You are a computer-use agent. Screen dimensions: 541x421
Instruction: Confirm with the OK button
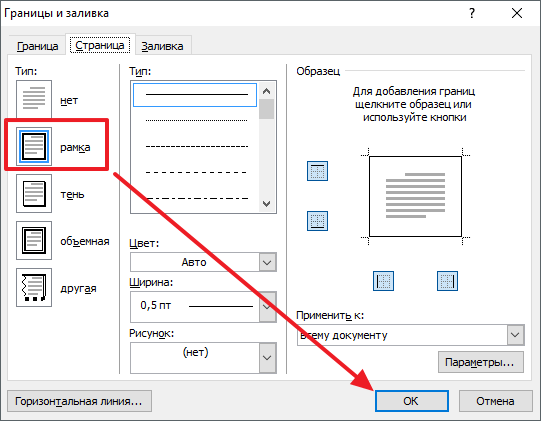(412, 401)
